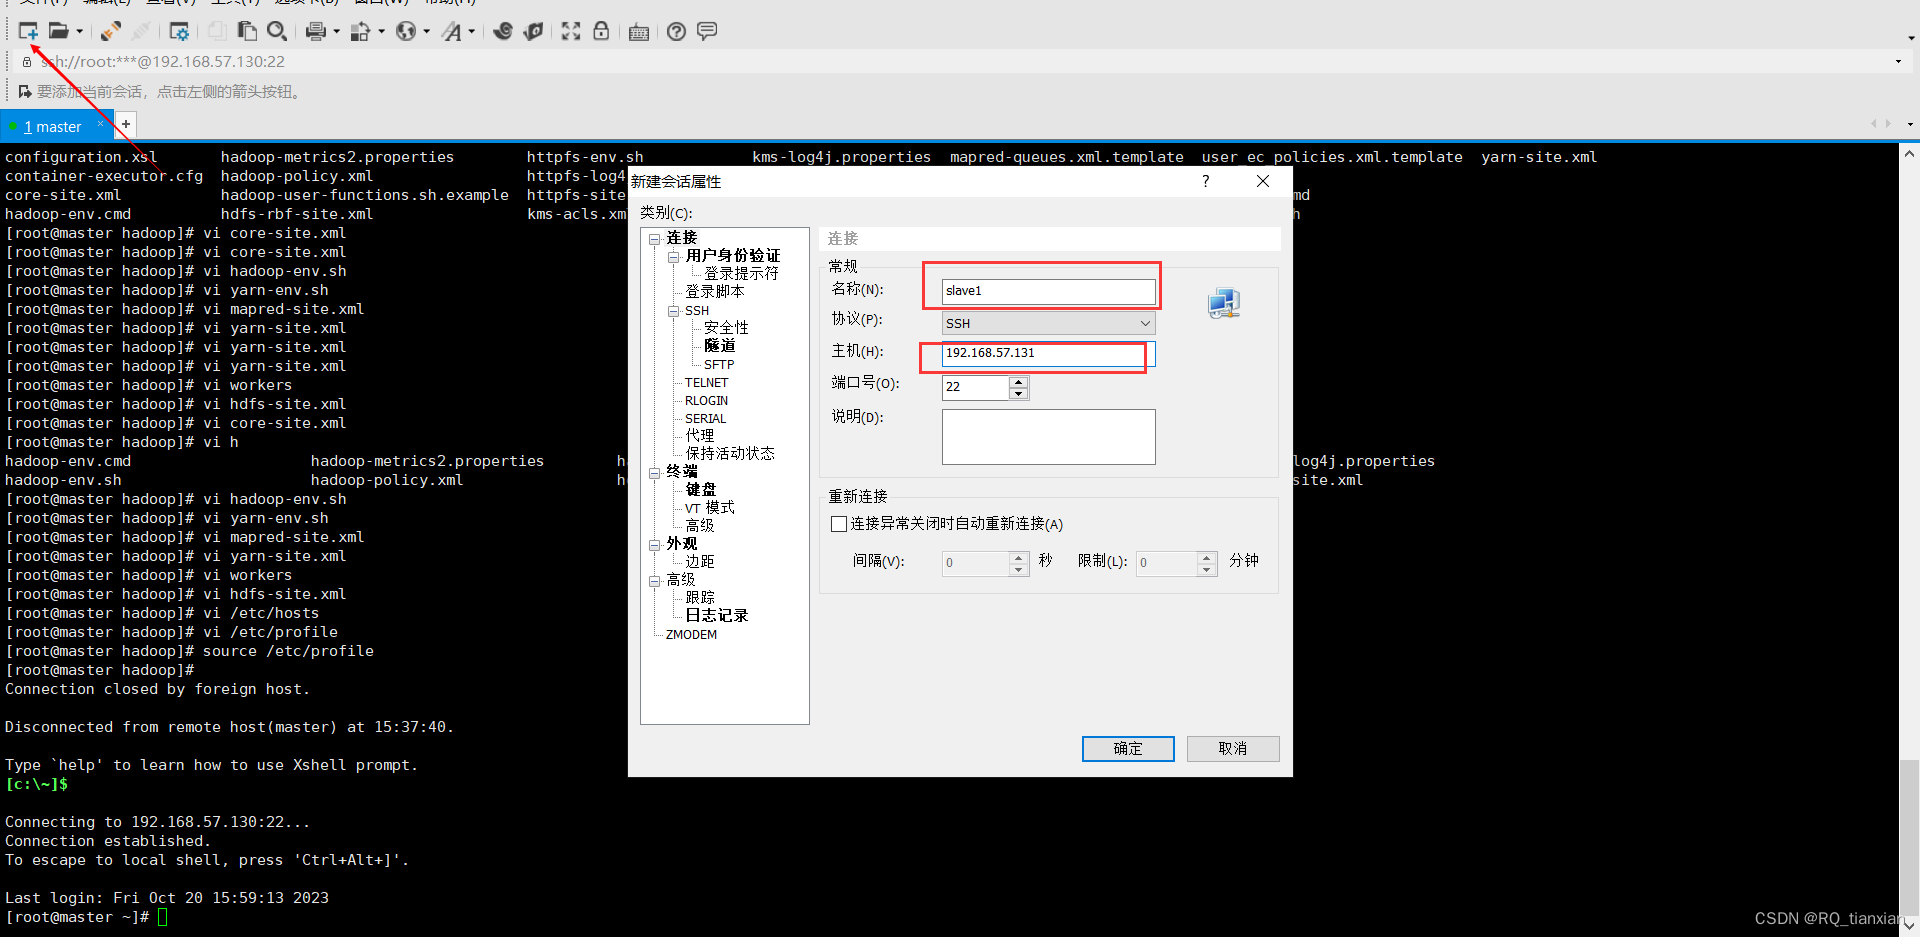Select 代理 in category tree

(x=700, y=436)
